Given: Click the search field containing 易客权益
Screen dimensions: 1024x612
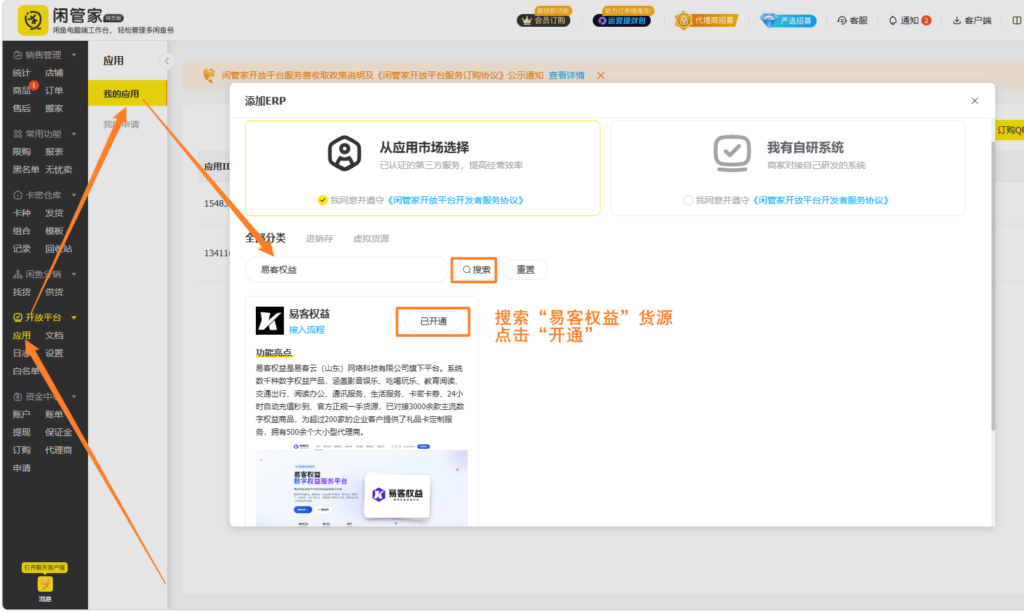Looking at the screenshot, I should point(347,270).
